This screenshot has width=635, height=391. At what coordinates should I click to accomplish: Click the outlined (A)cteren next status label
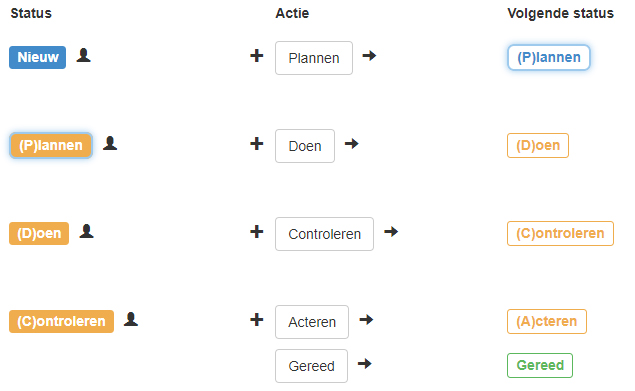click(547, 321)
